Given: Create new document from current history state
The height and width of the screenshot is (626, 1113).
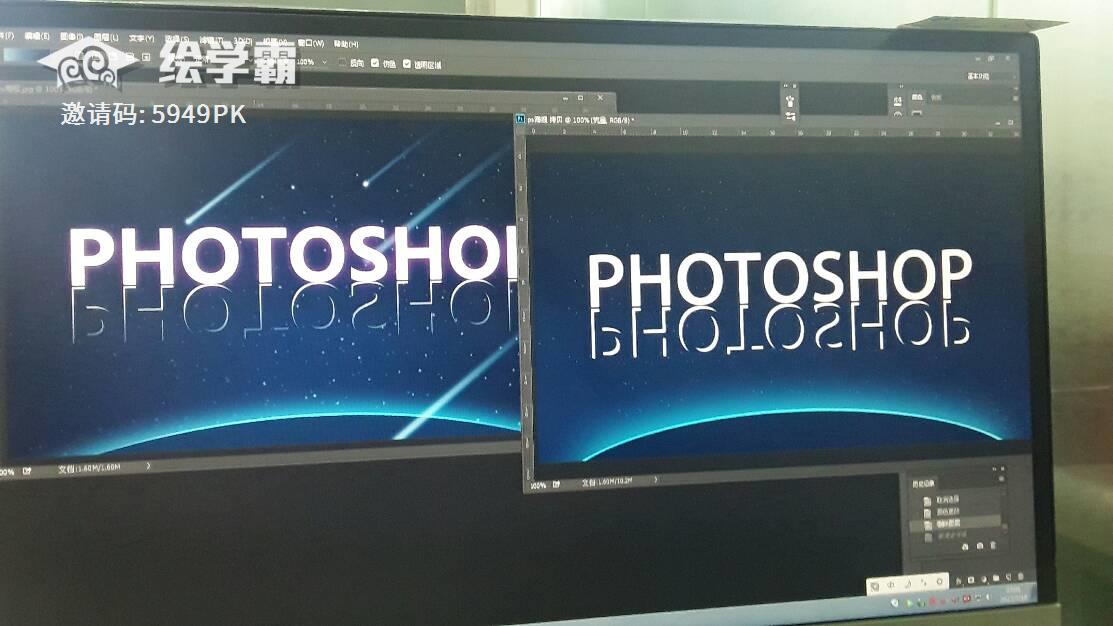Looking at the screenshot, I should (965, 547).
